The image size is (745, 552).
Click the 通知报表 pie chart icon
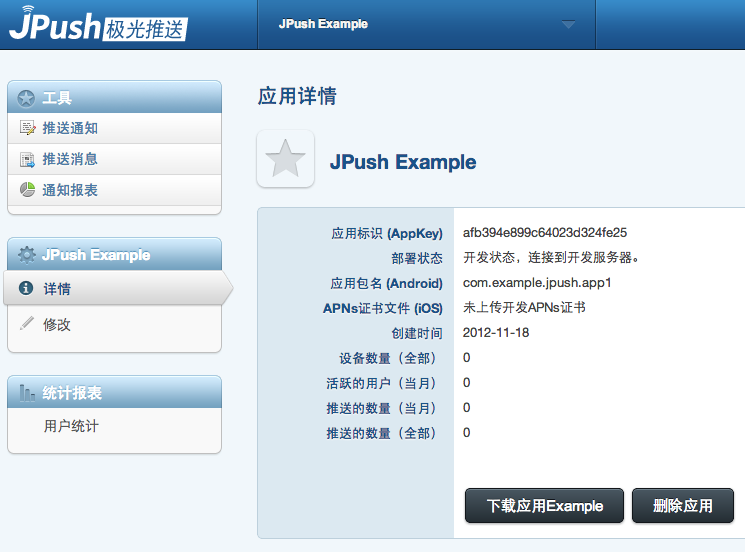point(28,190)
